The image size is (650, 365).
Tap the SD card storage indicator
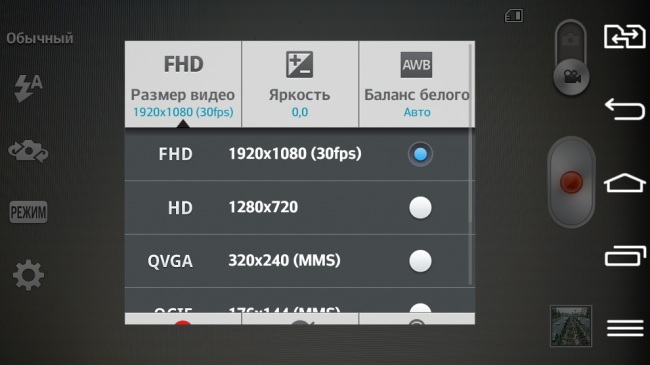point(514,16)
